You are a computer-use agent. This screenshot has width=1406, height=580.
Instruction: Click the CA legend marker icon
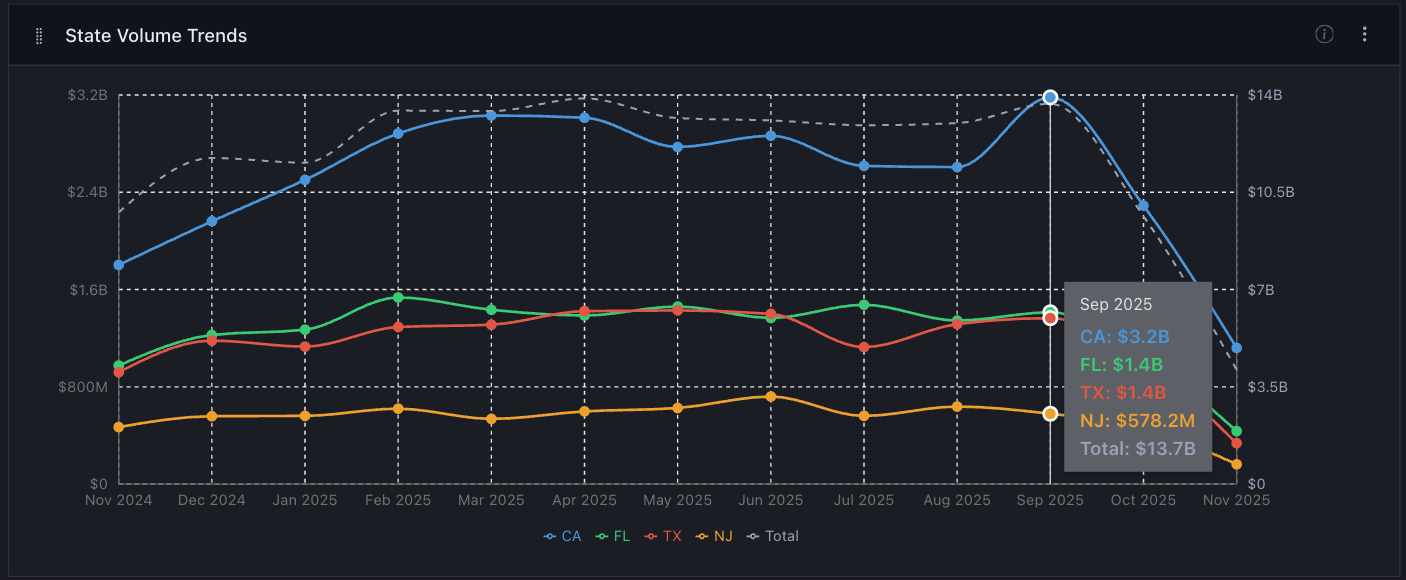(548, 536)
